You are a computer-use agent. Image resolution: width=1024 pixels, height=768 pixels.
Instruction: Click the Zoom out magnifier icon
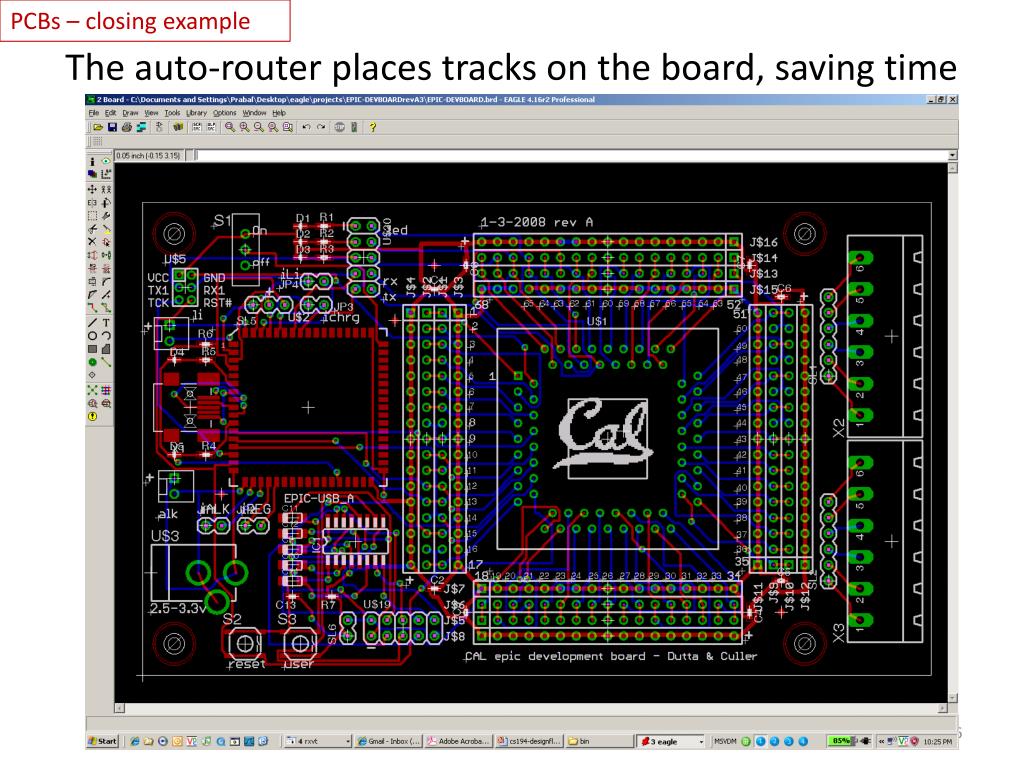tap(259, 127)
